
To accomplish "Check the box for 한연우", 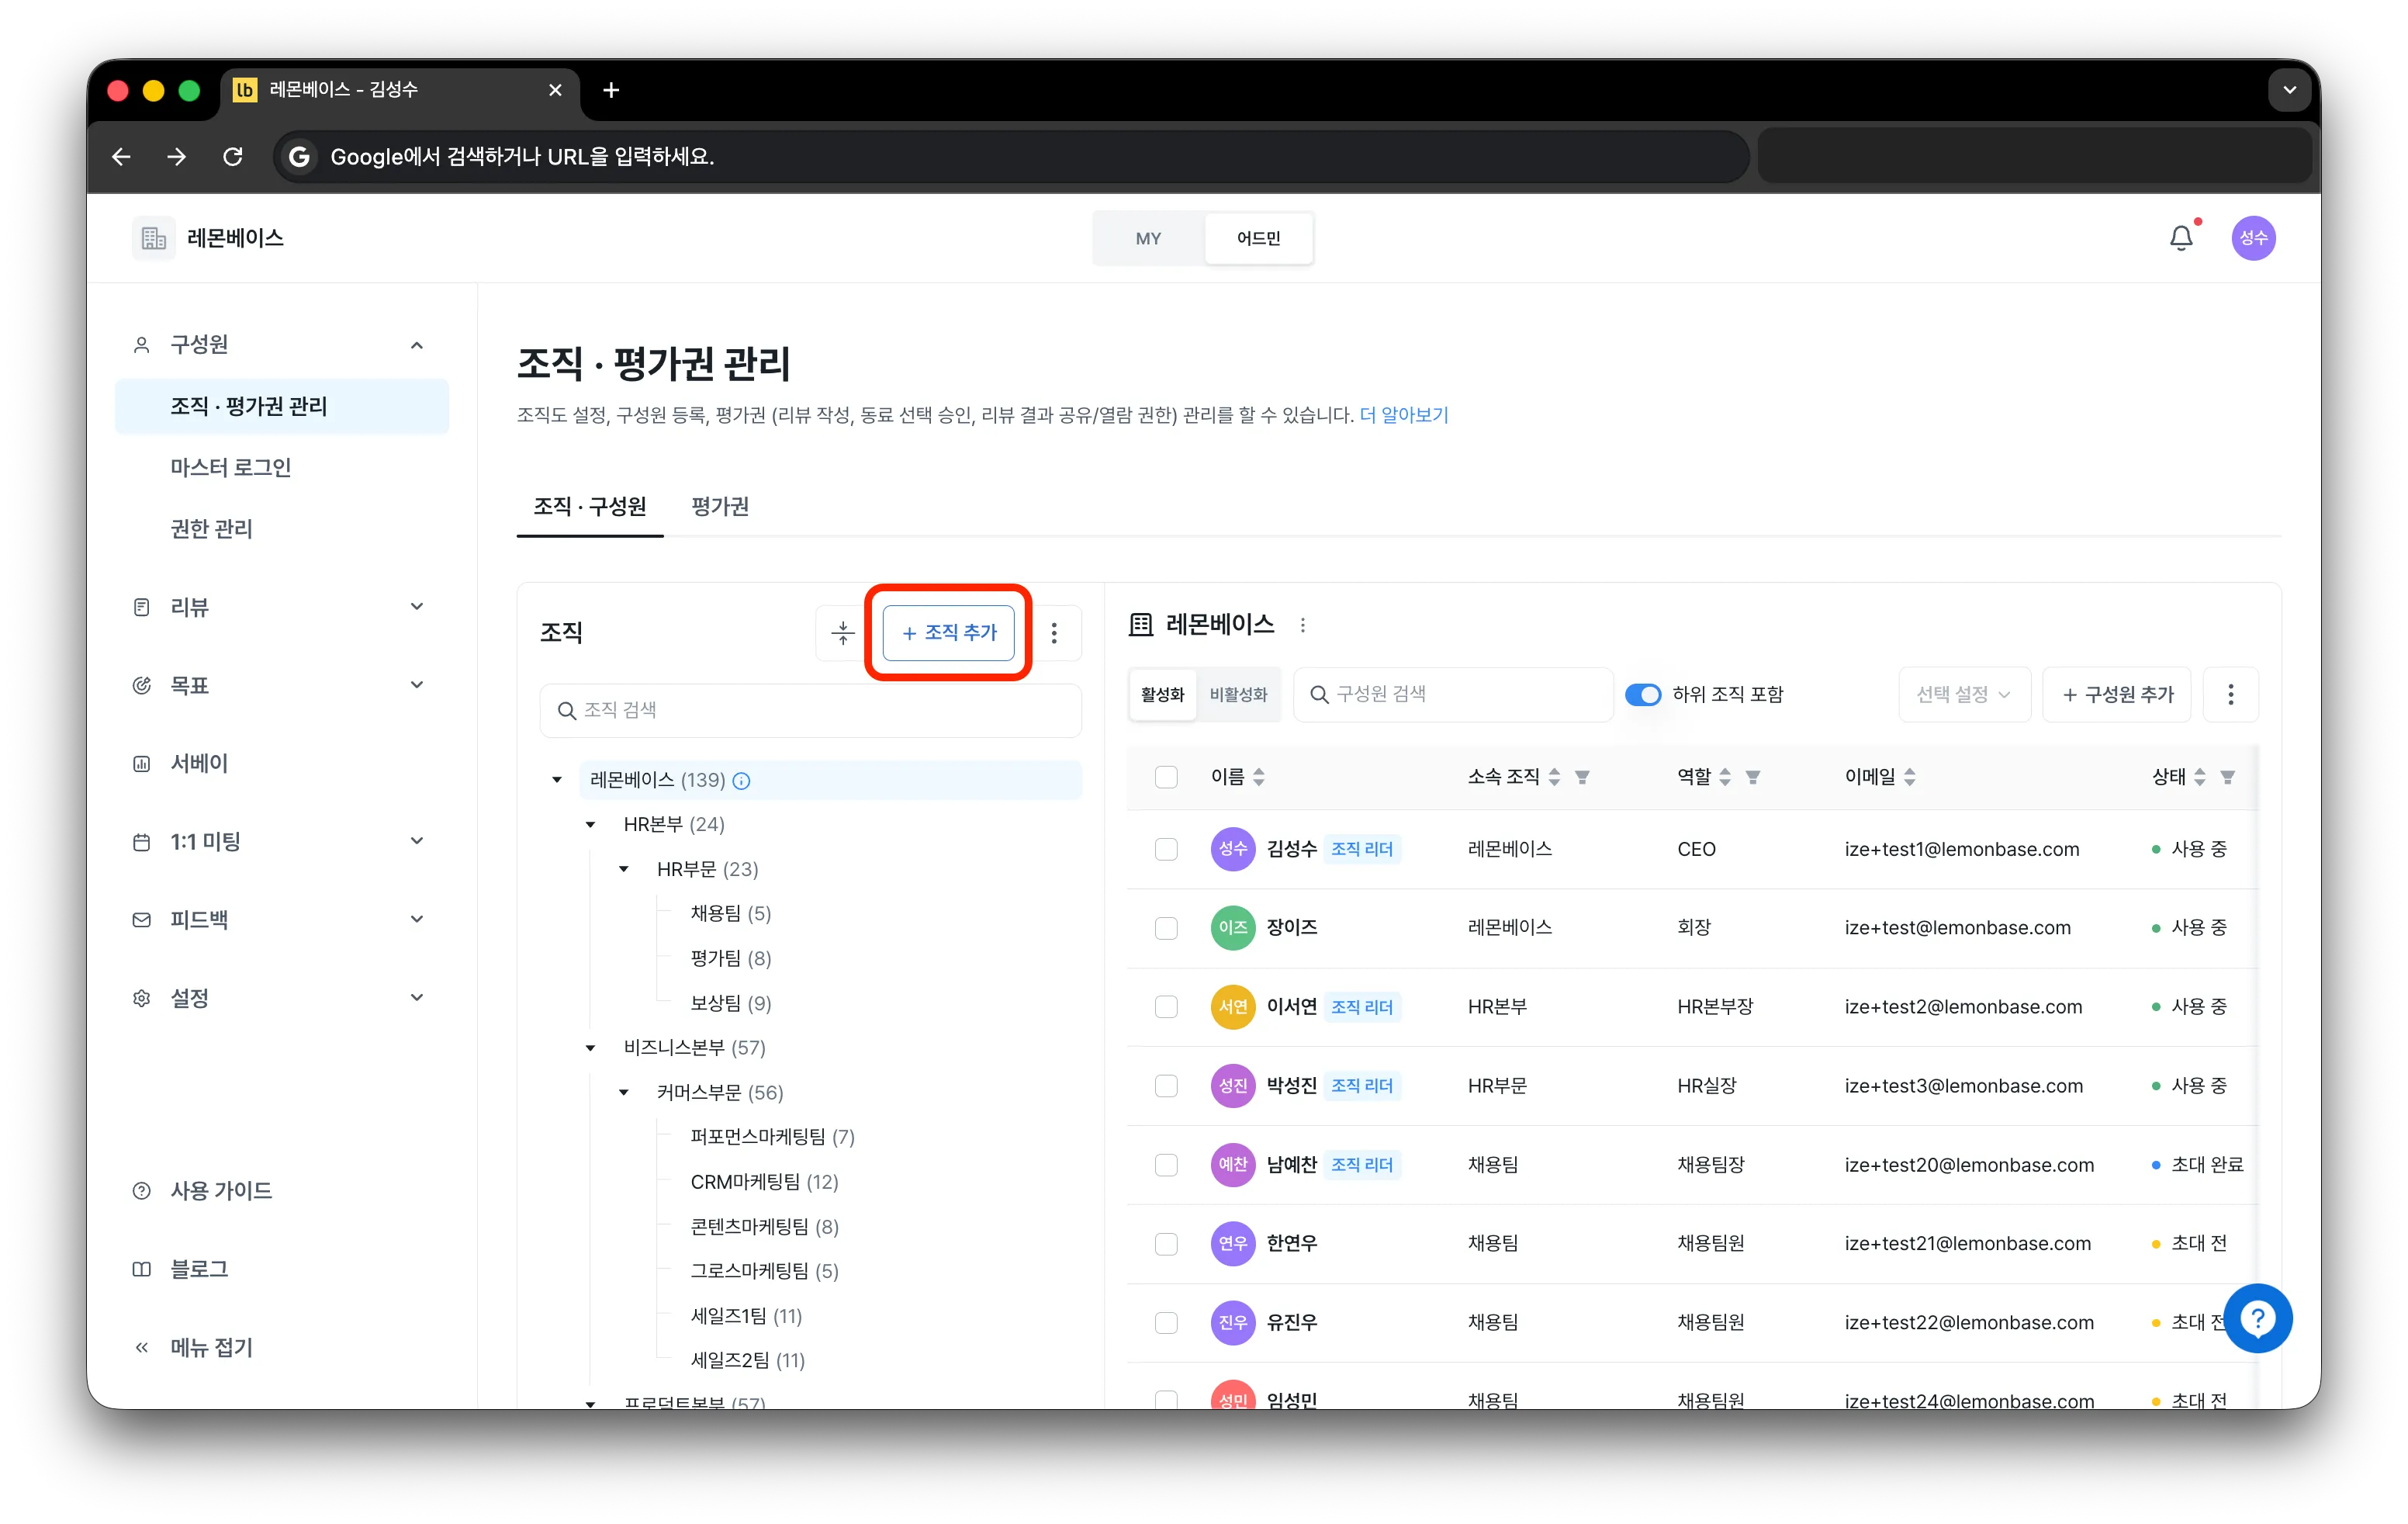I will point(1166,1244).
